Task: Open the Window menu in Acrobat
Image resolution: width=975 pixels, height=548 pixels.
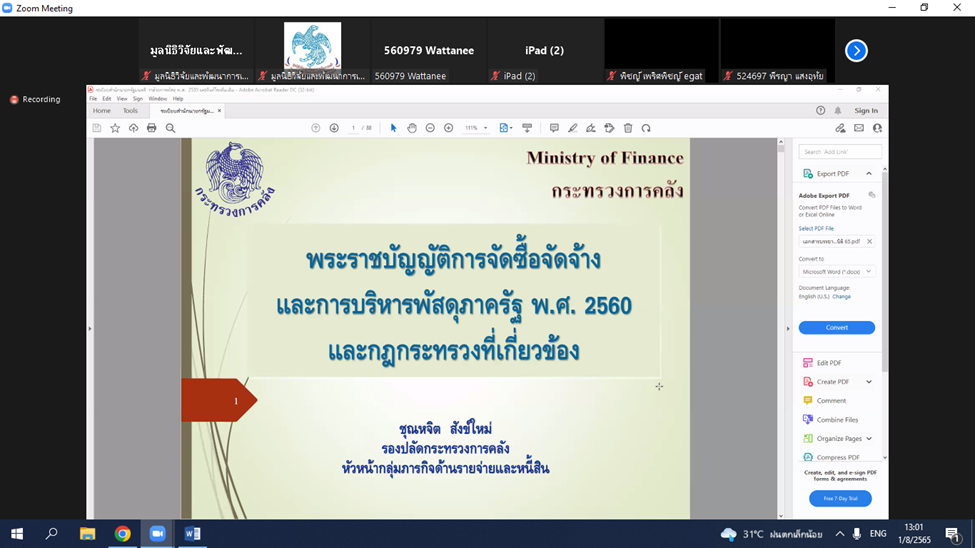Action: (x=157, y=98)
